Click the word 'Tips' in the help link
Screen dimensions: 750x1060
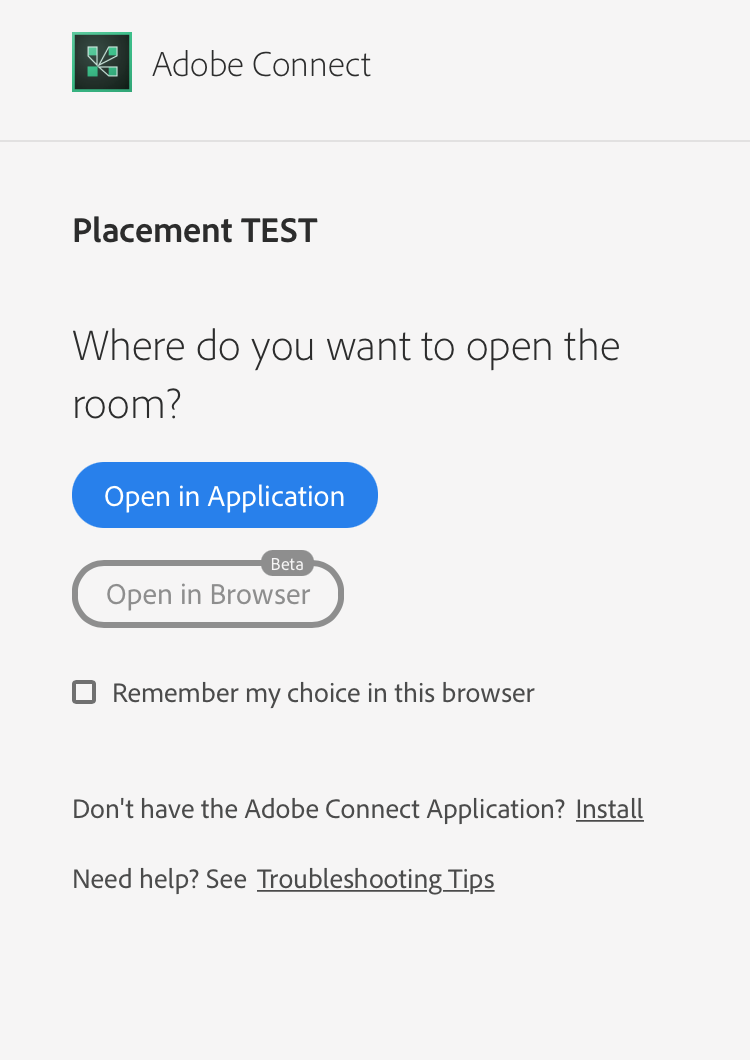click(471, 880)
